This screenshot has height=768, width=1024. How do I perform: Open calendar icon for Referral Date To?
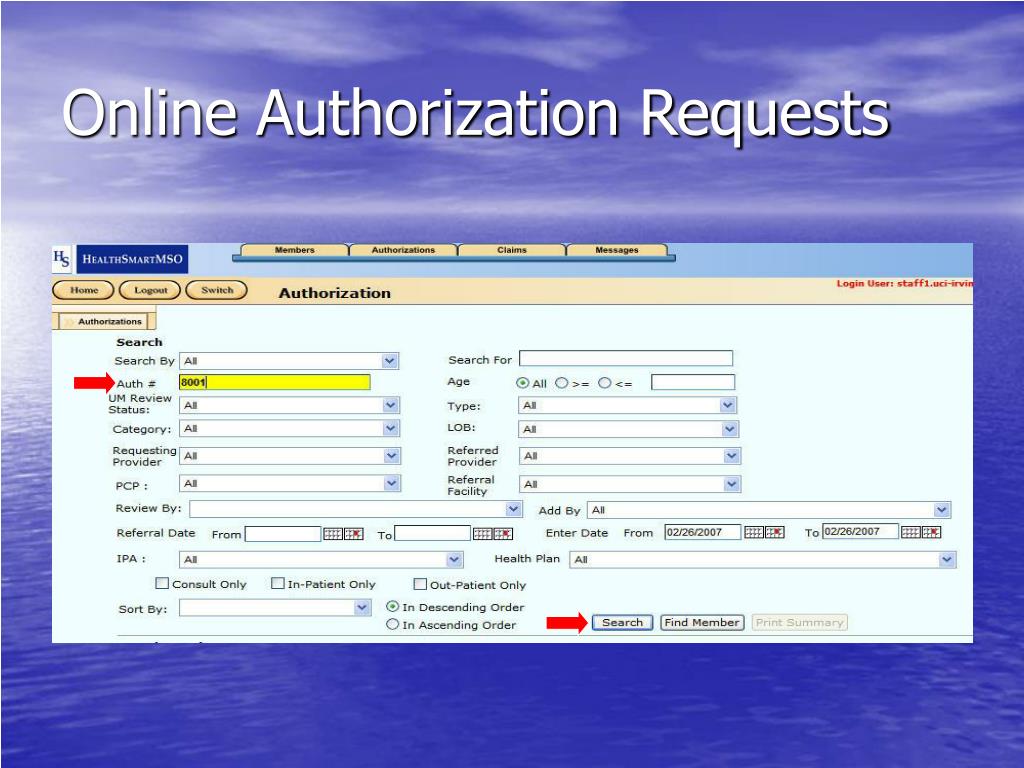pos(483,534)
